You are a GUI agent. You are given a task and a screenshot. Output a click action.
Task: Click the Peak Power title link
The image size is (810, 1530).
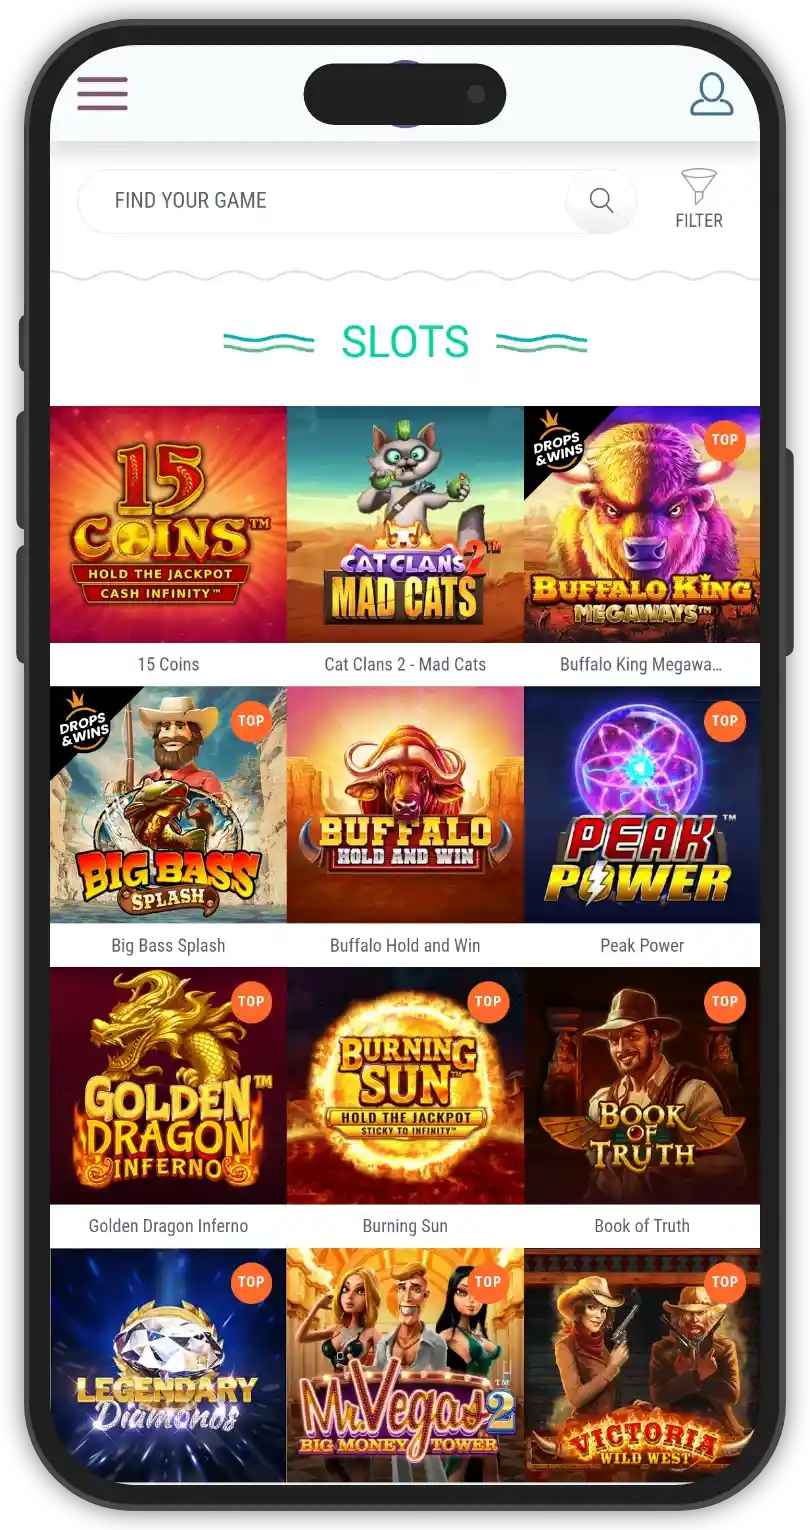click(x=642, y=945)
